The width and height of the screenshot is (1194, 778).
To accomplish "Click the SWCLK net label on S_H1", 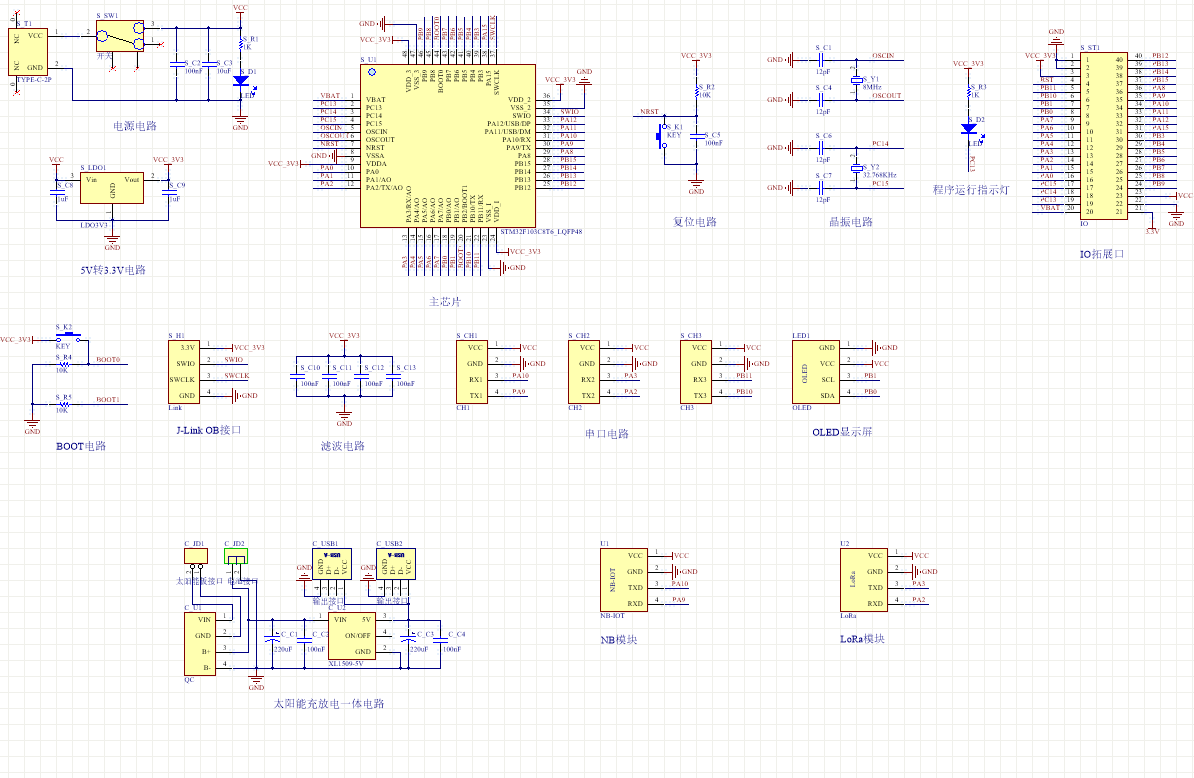I will pos(236,375).
